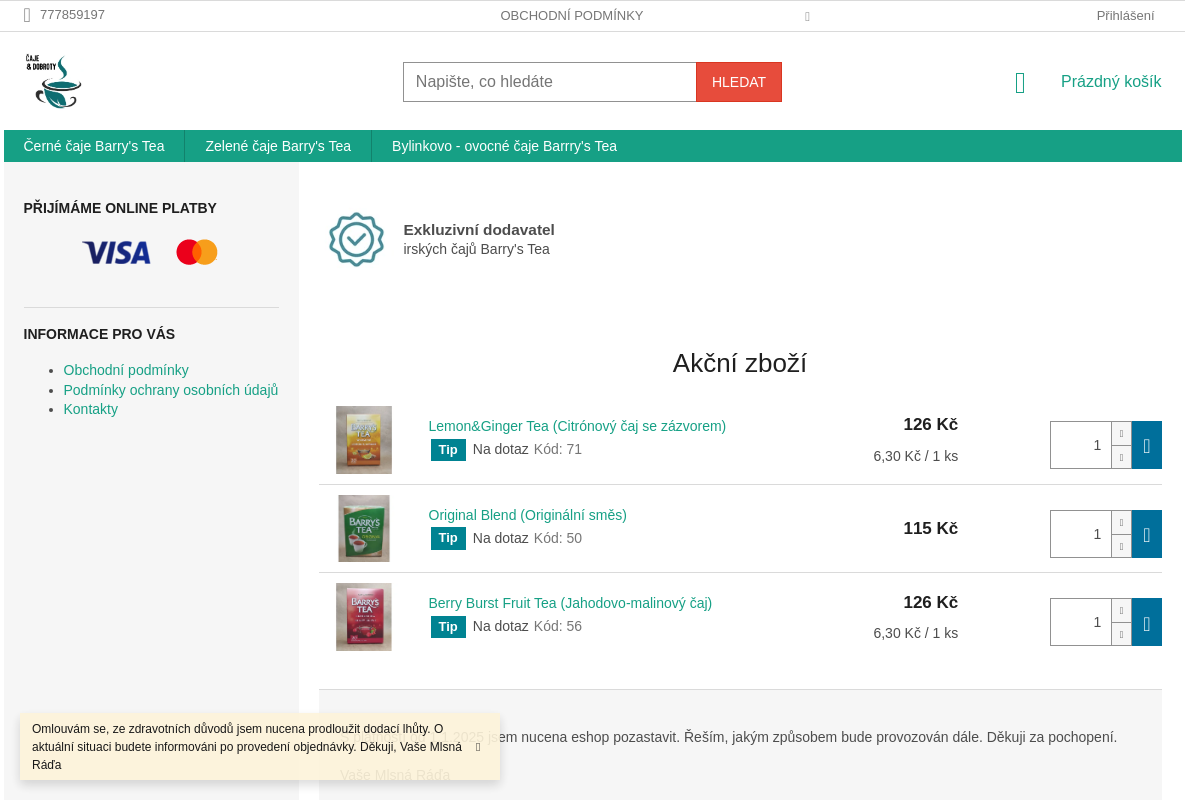Decrease quantity for Berry Burst Tea
This screenshot has height=800, width=1200.
click(x=1121, y=634)
